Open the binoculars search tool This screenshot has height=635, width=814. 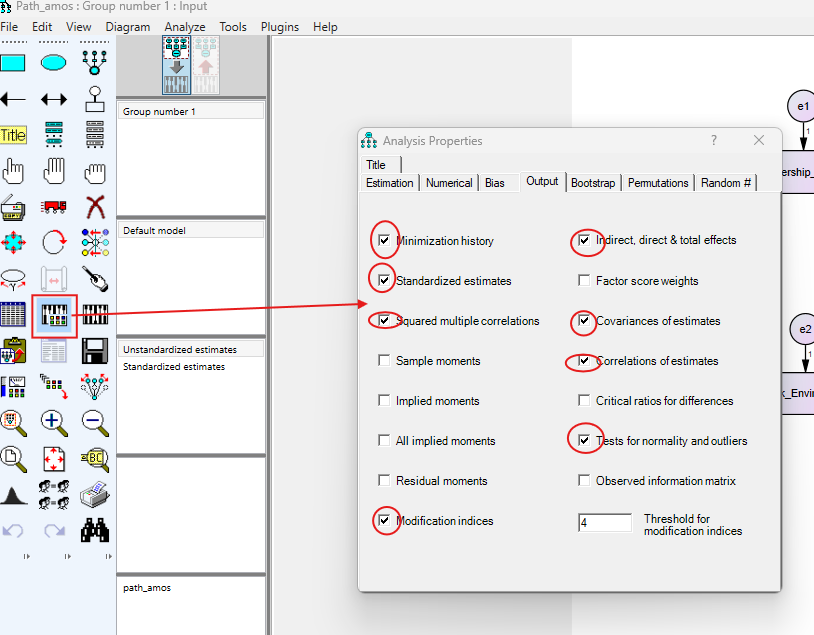click(x=95, y=529)
